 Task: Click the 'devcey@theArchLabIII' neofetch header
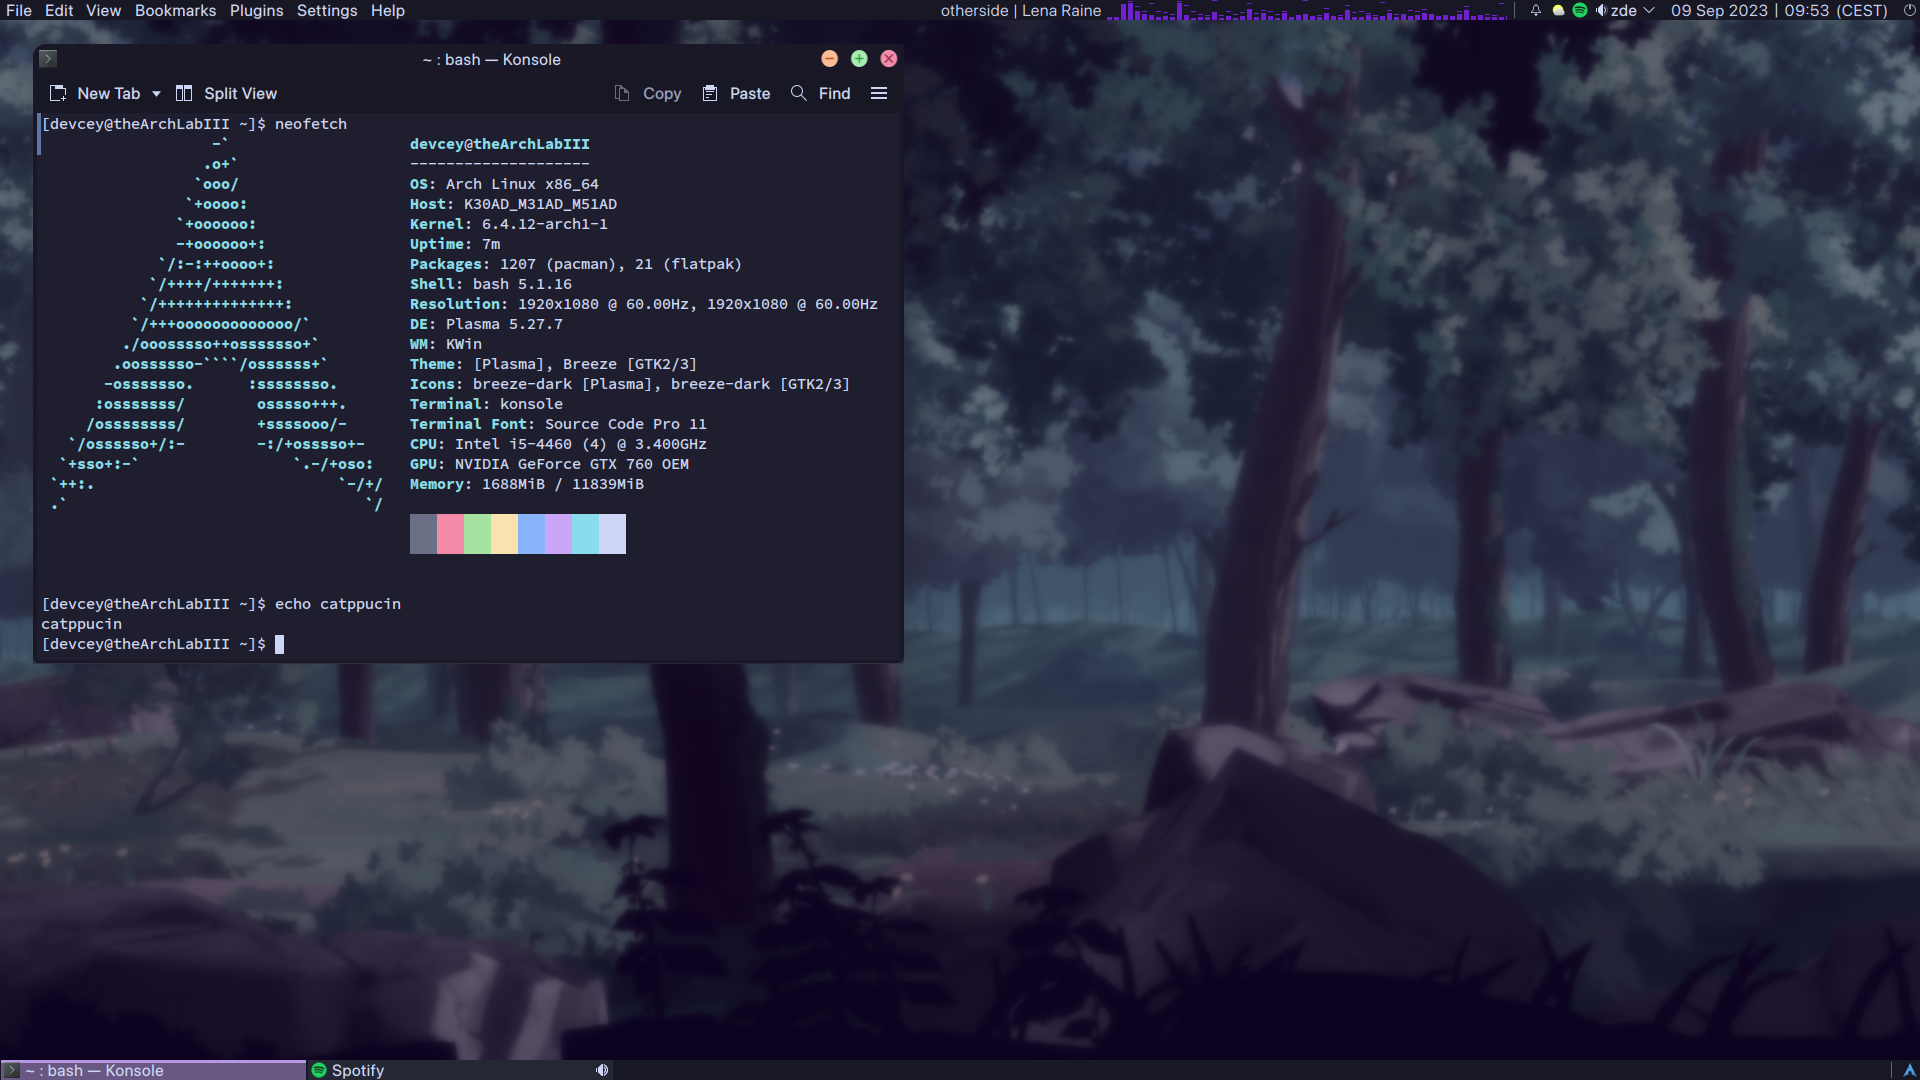coord(499,144)
